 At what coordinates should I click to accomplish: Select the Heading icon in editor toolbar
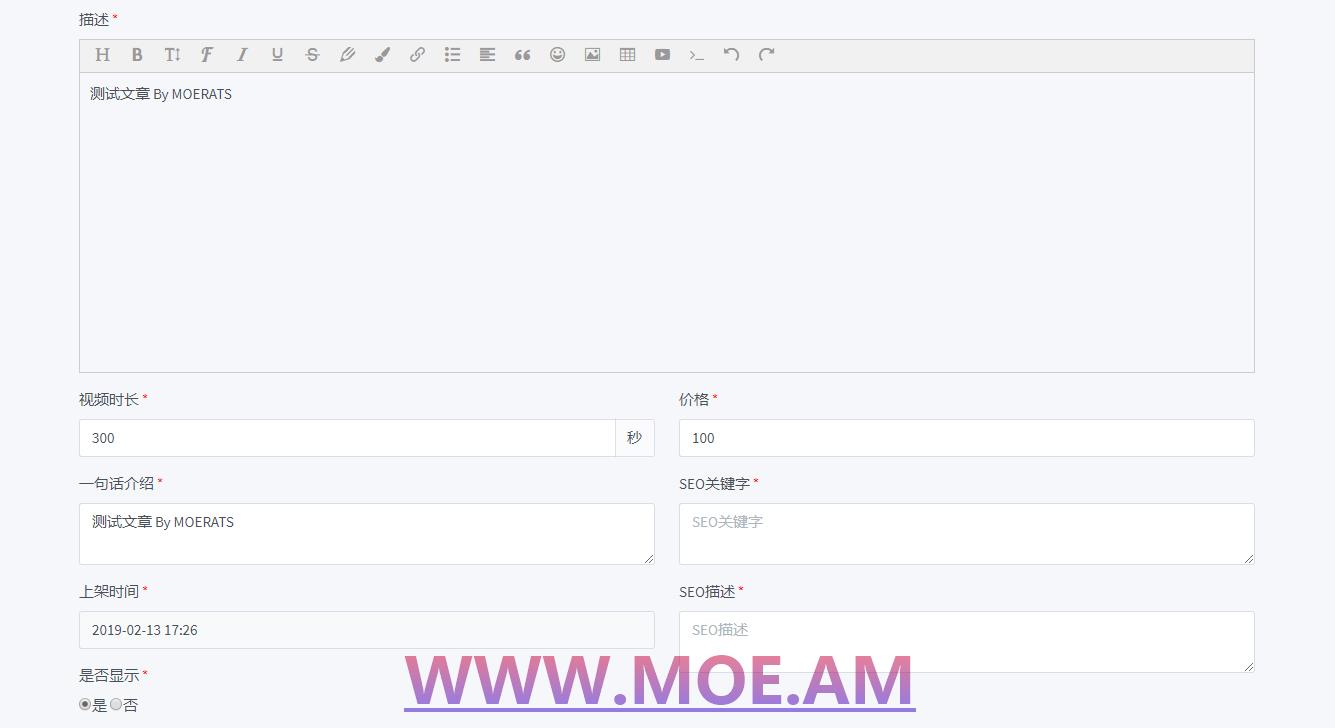tap(102, 55)
